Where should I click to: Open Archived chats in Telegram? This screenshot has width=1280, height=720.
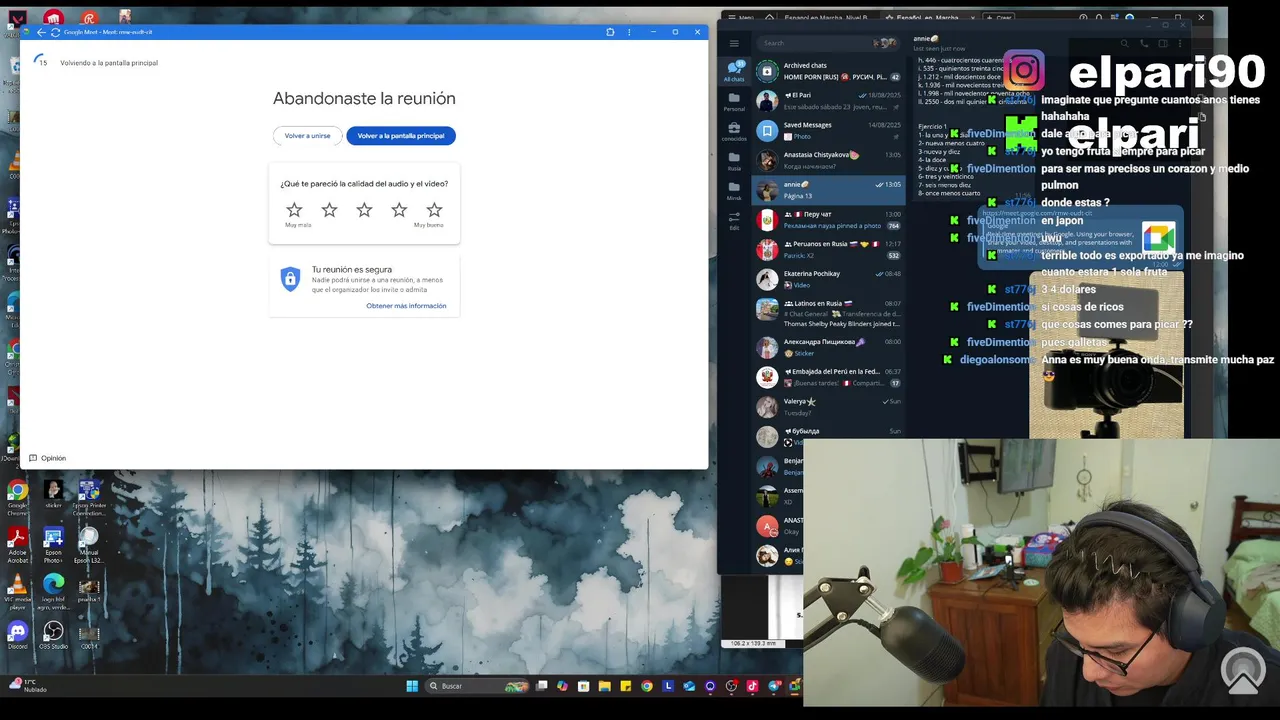(x=828, y=71)
